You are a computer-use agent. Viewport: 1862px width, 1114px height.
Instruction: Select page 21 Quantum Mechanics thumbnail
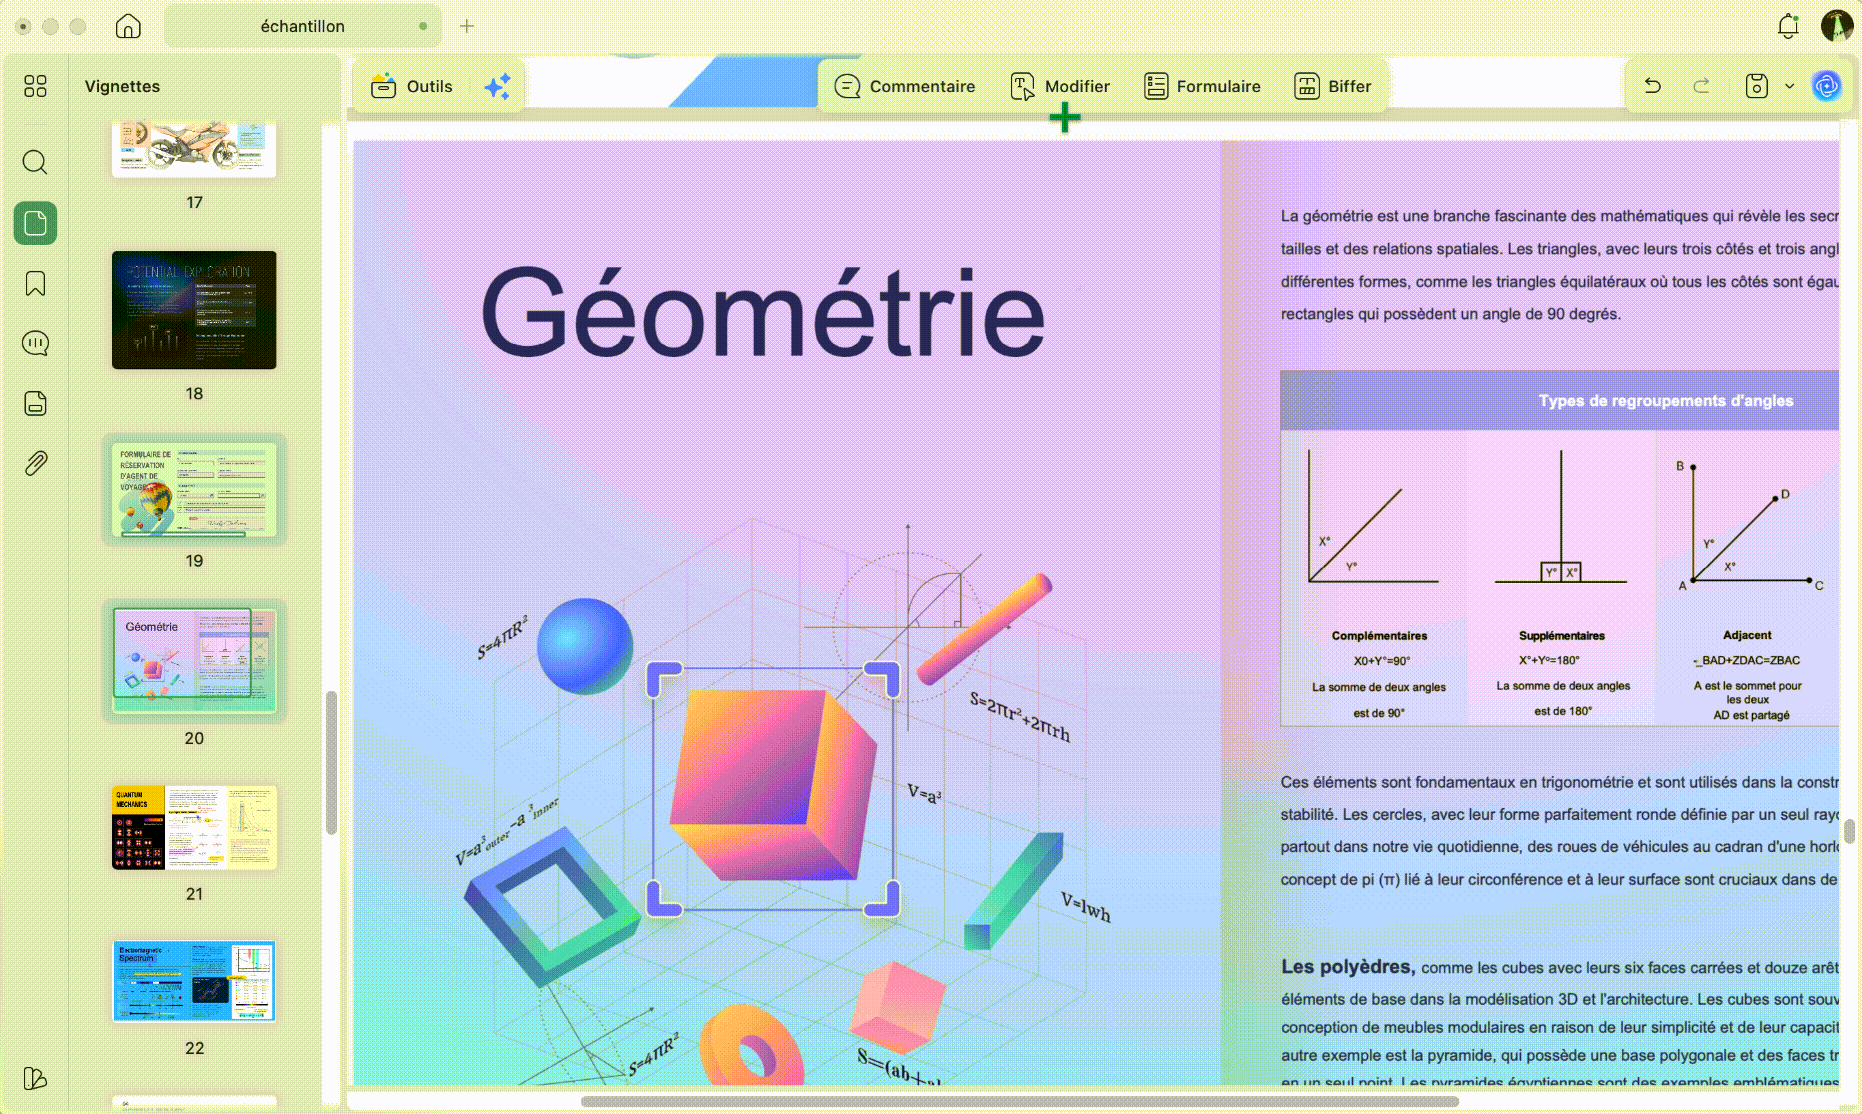coord(194,827)
